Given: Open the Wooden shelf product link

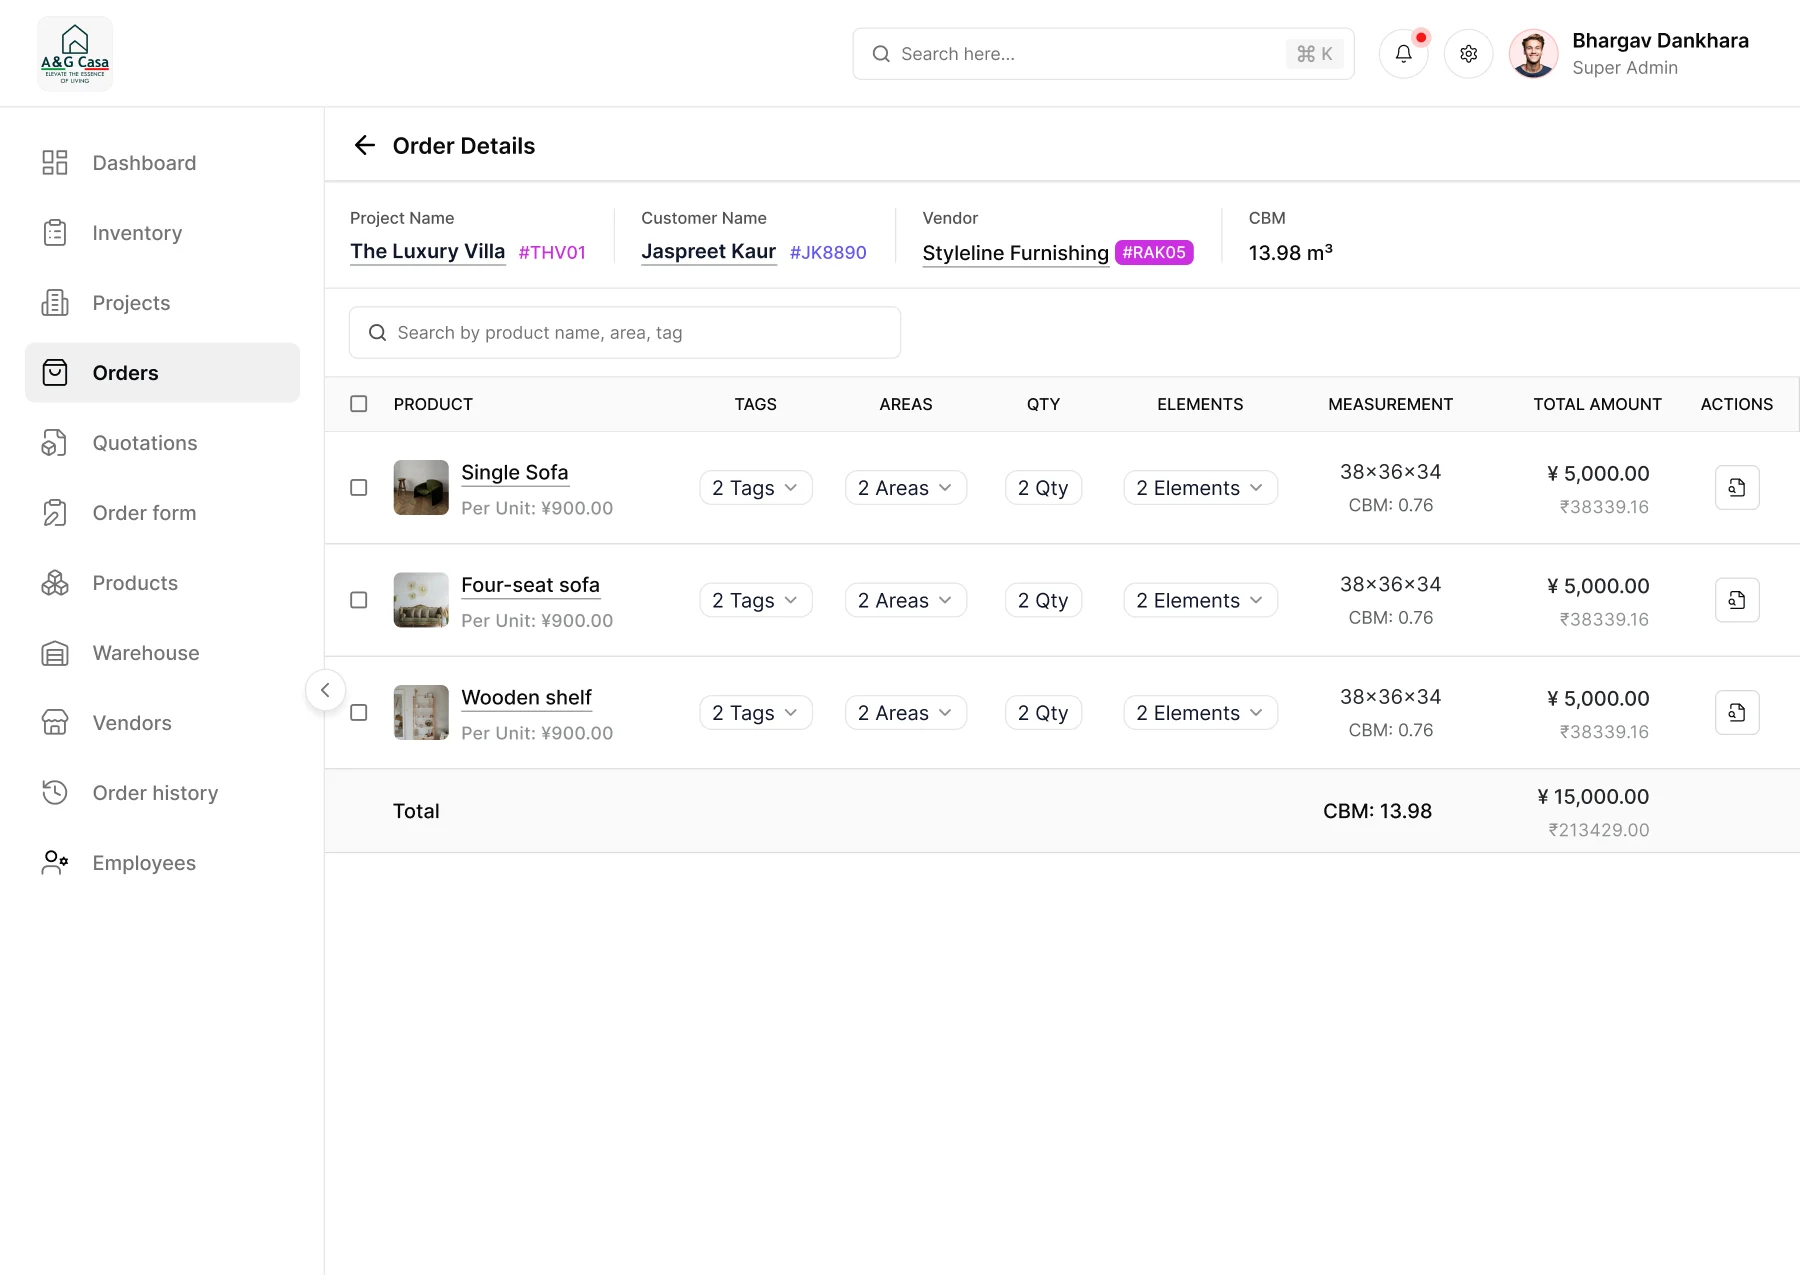Looking at the screenshot, I should tap(527, 698).
